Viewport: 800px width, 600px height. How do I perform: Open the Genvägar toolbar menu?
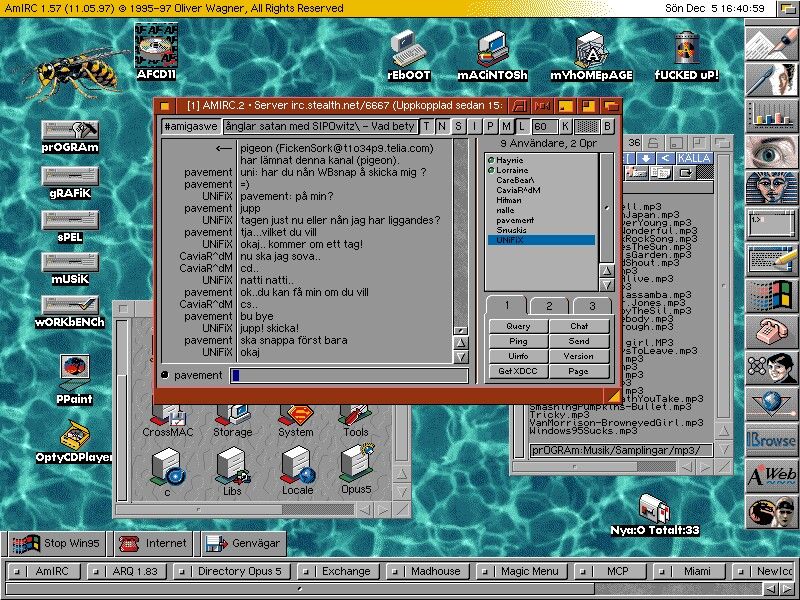(x=242, y=543)
